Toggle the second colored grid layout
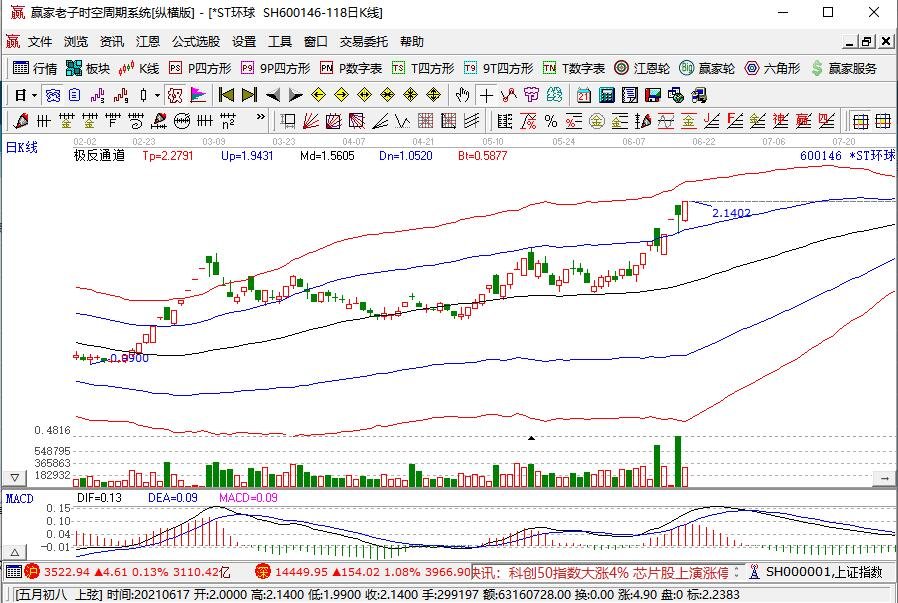The image size is (898, 603). [x=883, y=121]
